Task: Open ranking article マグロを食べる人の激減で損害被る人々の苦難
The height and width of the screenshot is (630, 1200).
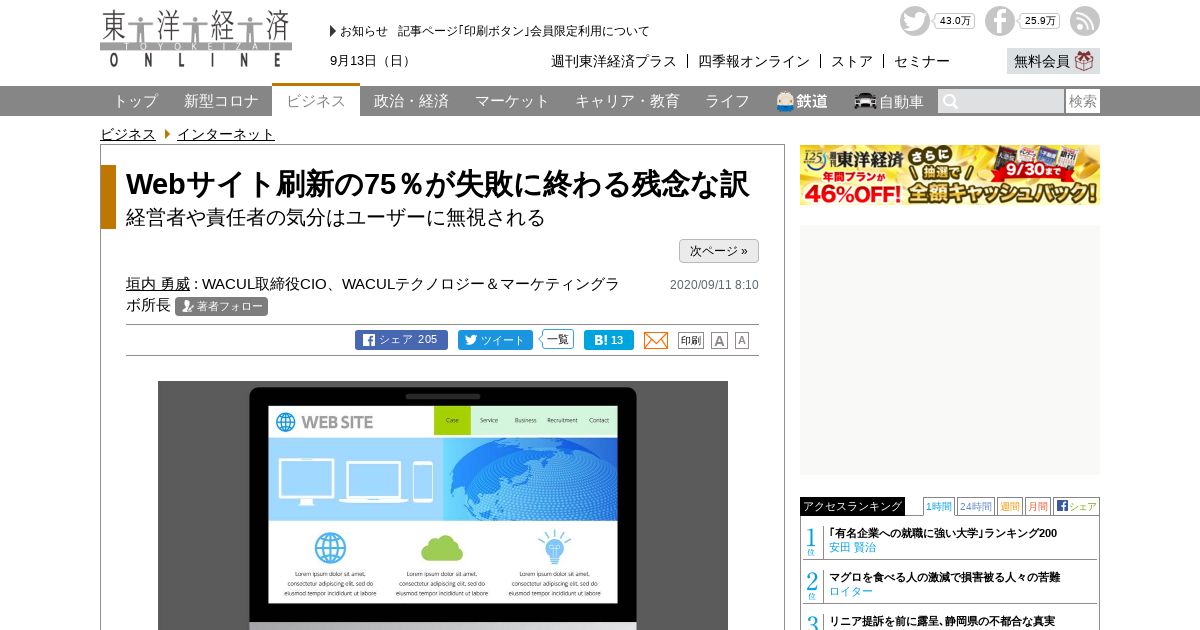Action: coord(944,577)
